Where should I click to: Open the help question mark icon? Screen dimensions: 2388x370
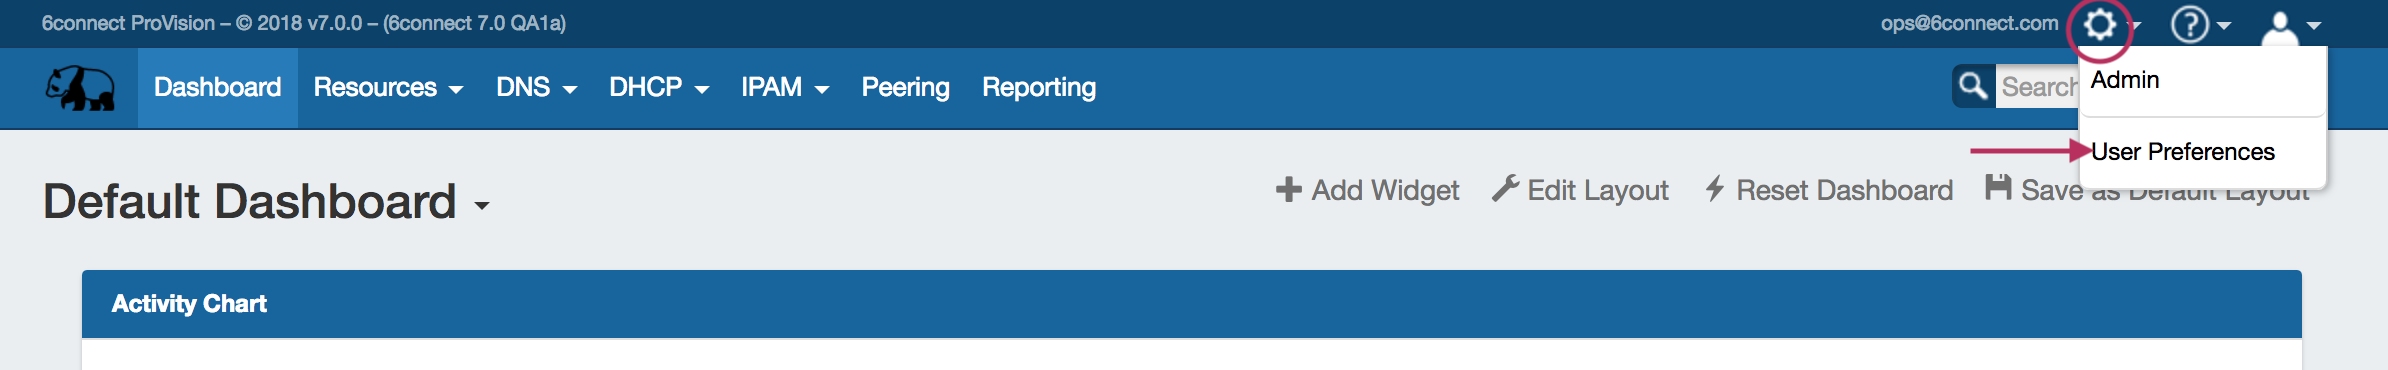(2189, 24)
